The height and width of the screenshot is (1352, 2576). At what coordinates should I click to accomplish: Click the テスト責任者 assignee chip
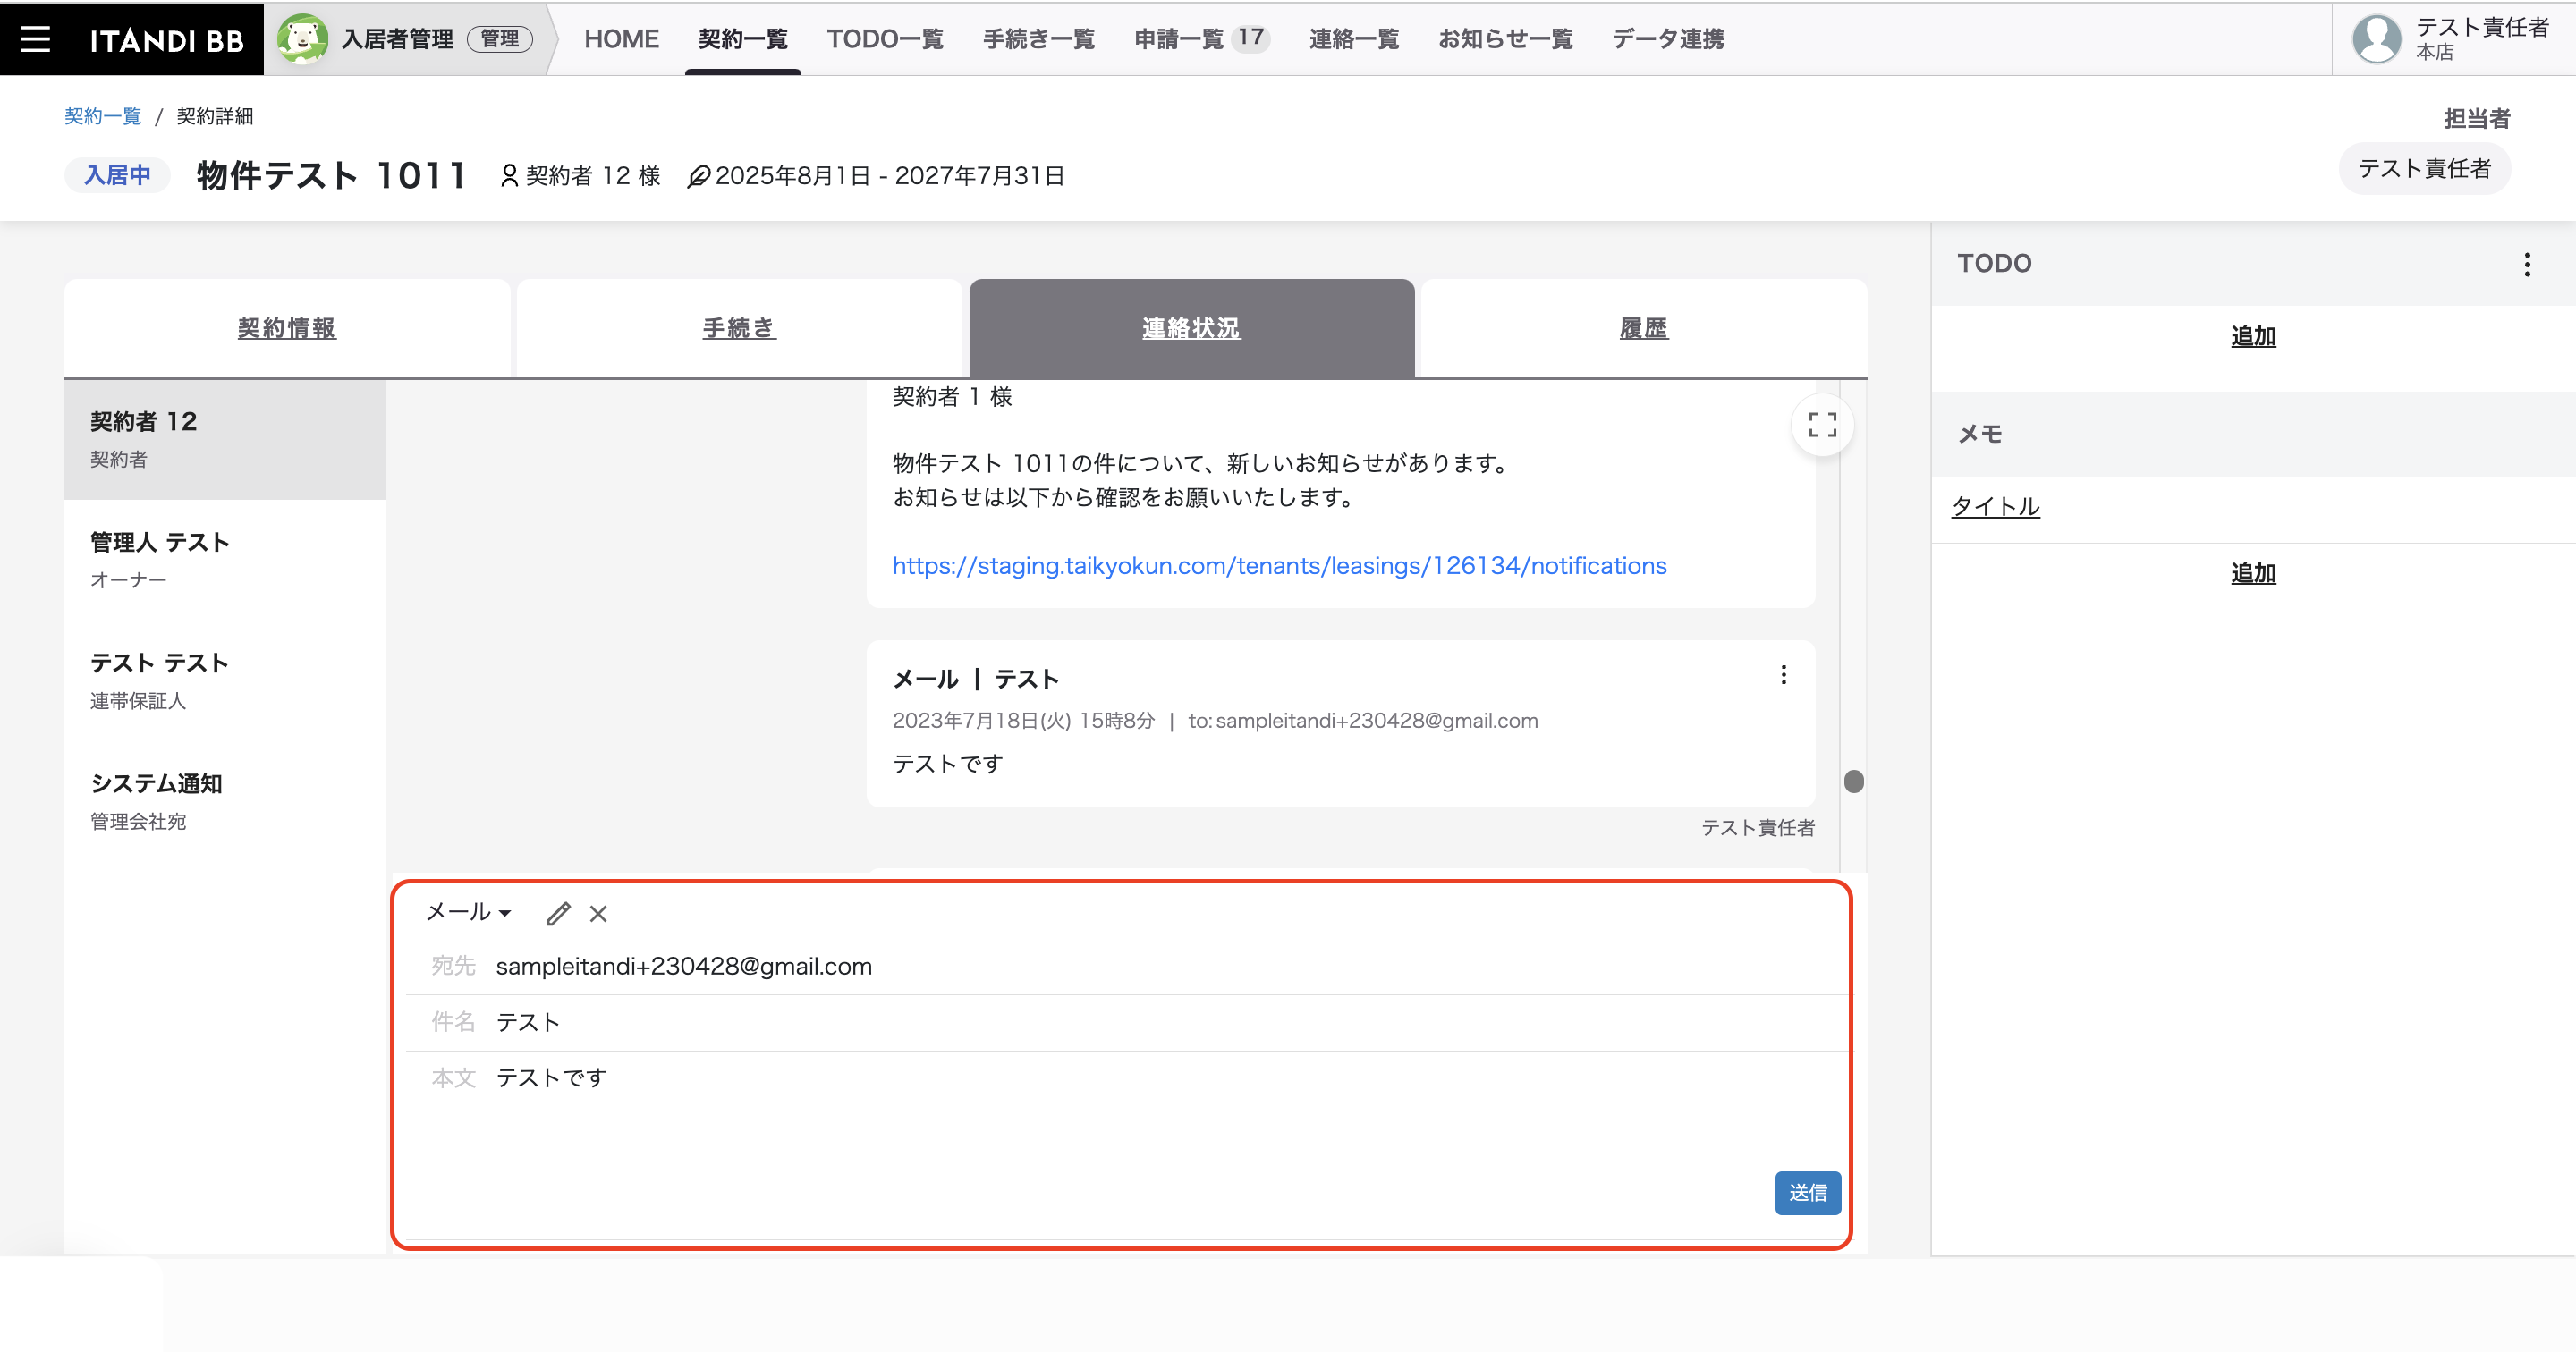[2424, 169]
